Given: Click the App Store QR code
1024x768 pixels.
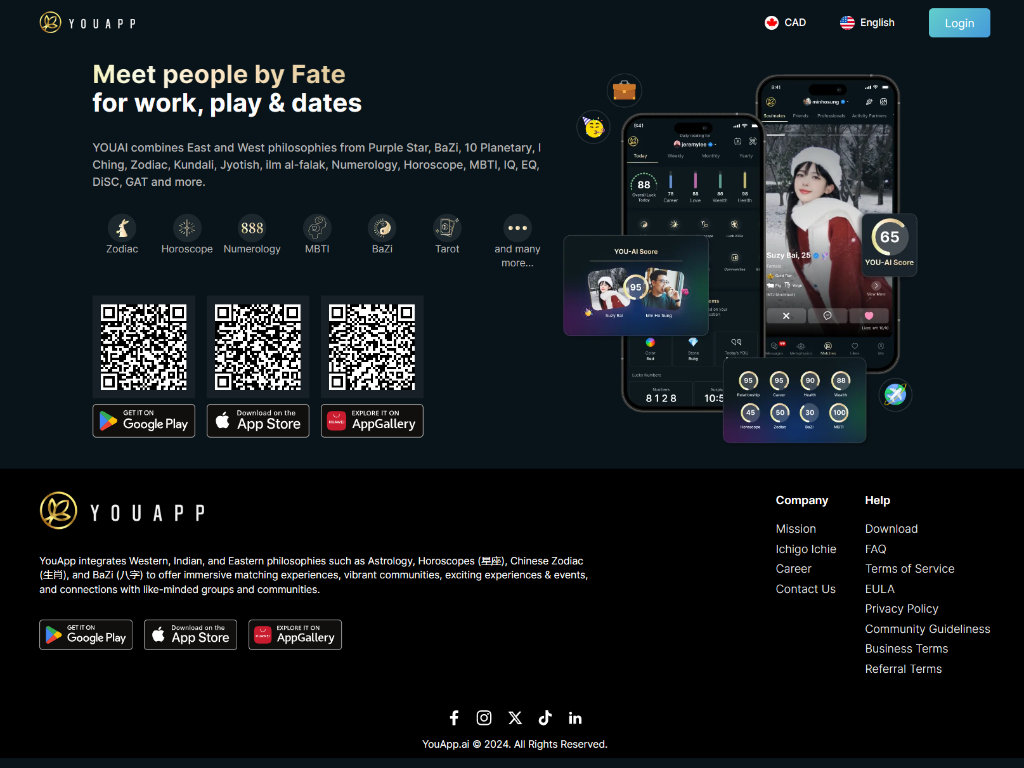Looking at the screenshot, I should tap(258, 347).
